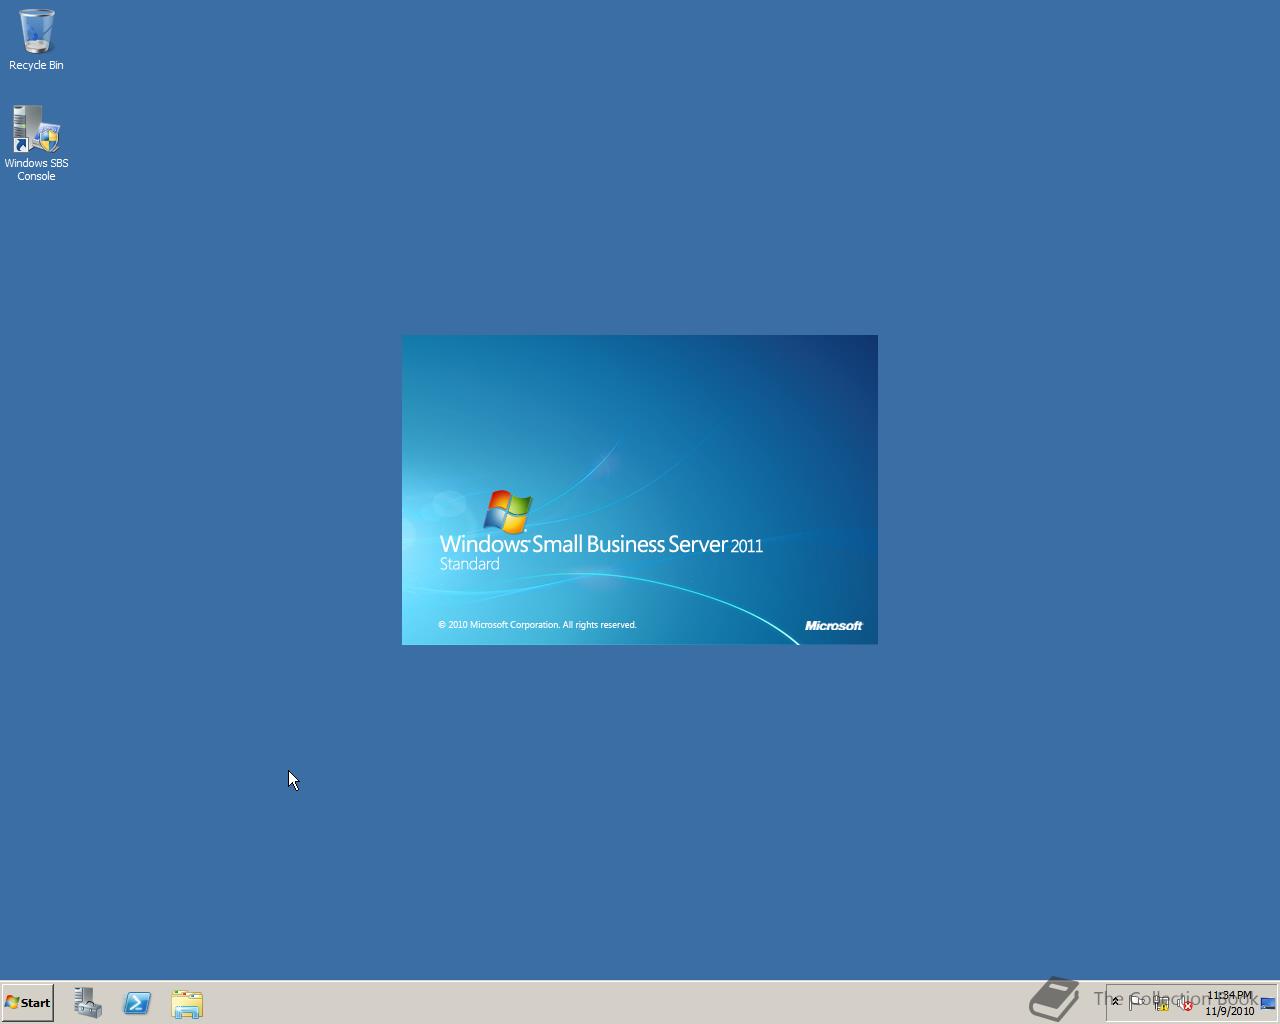
Task: Select the Windows SBS Console shortcut
Action: pos(36,144)
